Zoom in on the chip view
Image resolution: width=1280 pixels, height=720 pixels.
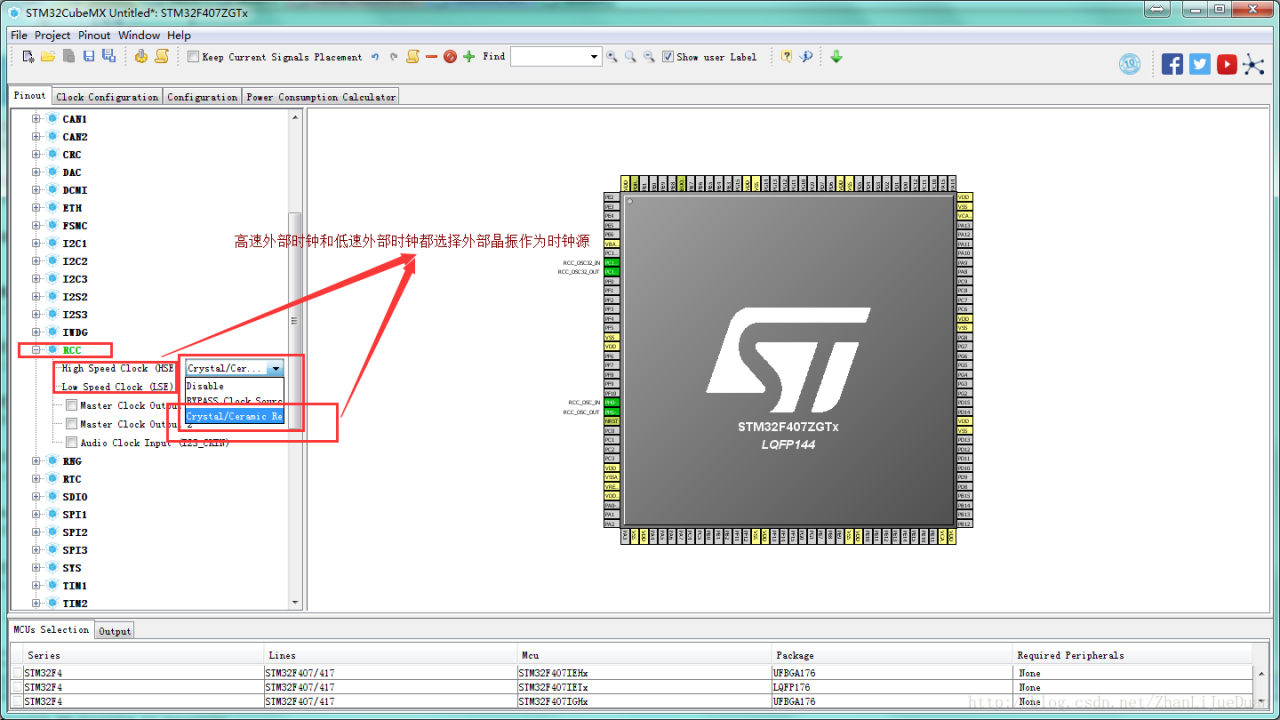(x=612, y=57)
